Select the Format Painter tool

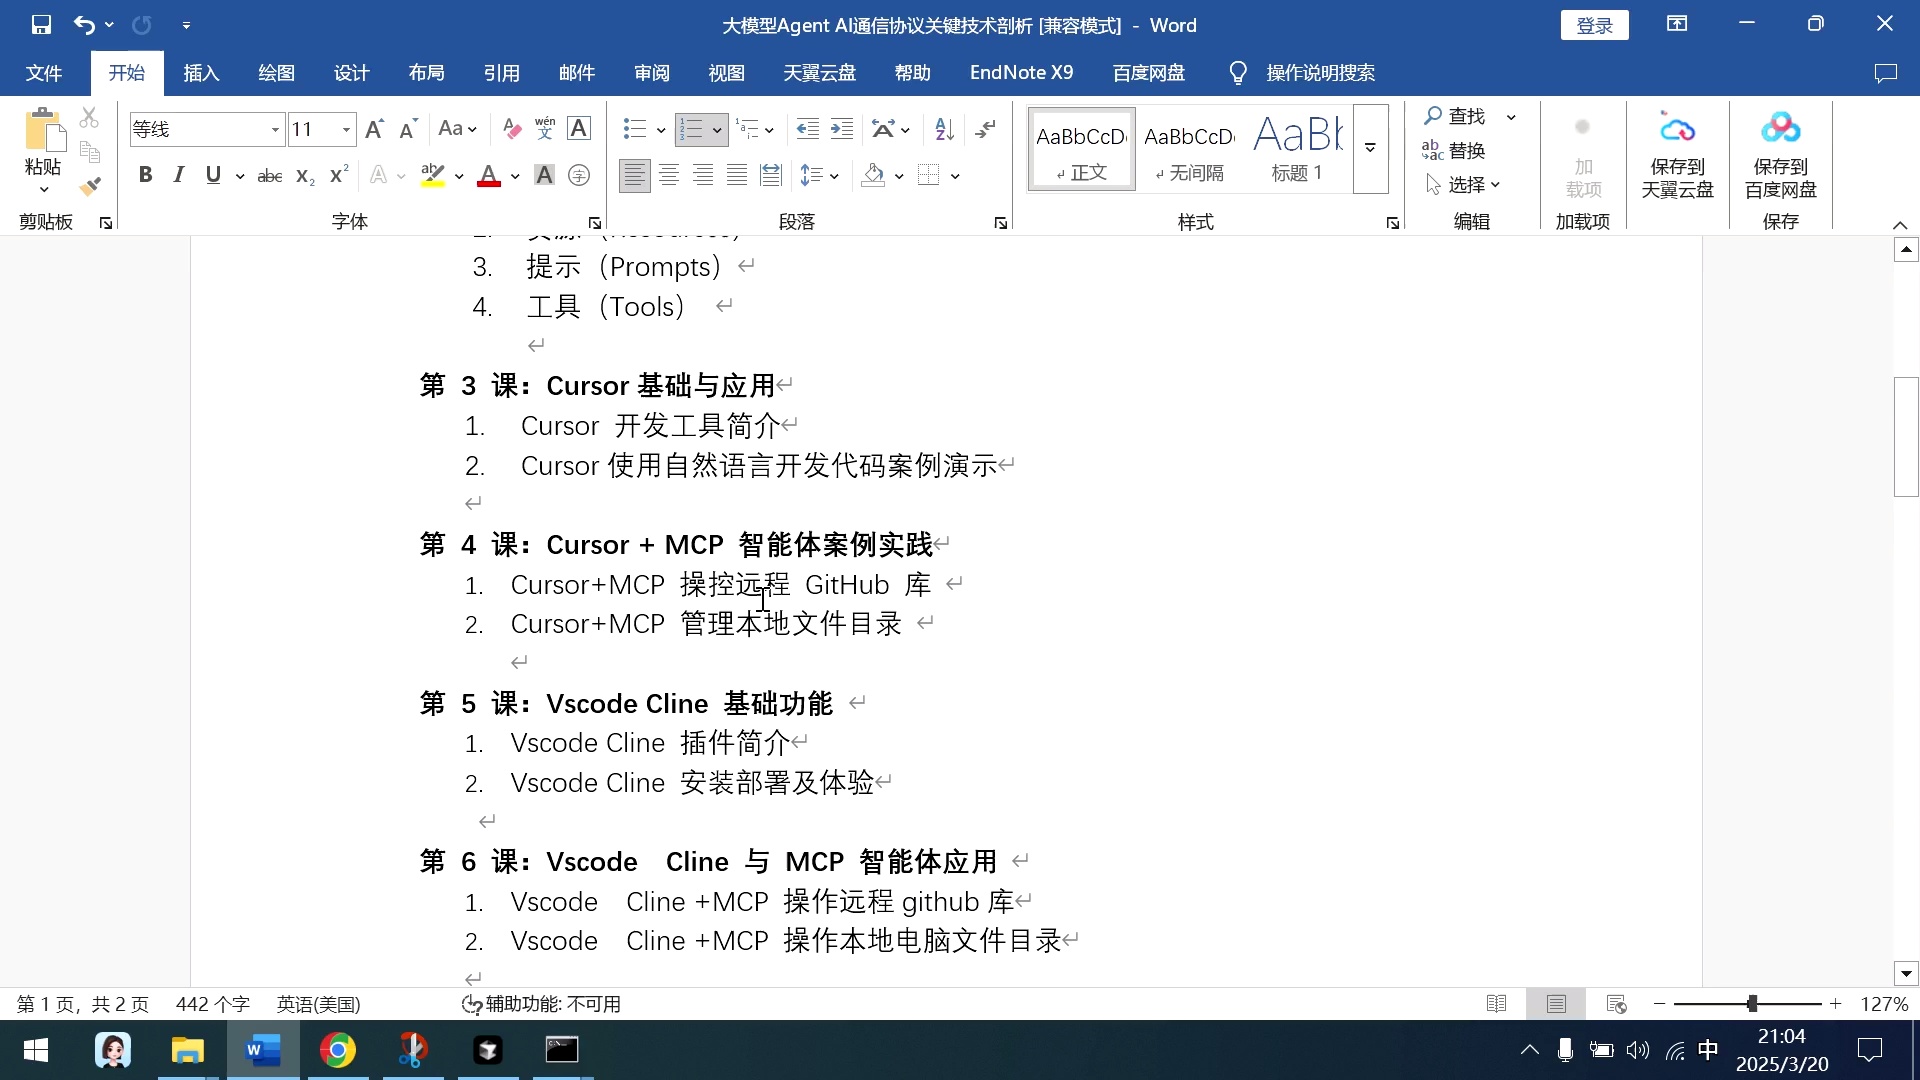pyautogui.click(x=91, y=185)
